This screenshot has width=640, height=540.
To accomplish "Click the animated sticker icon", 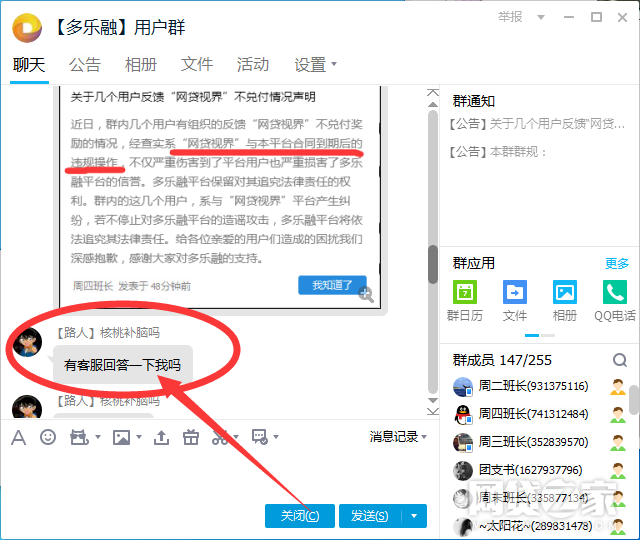I will 80,437.
